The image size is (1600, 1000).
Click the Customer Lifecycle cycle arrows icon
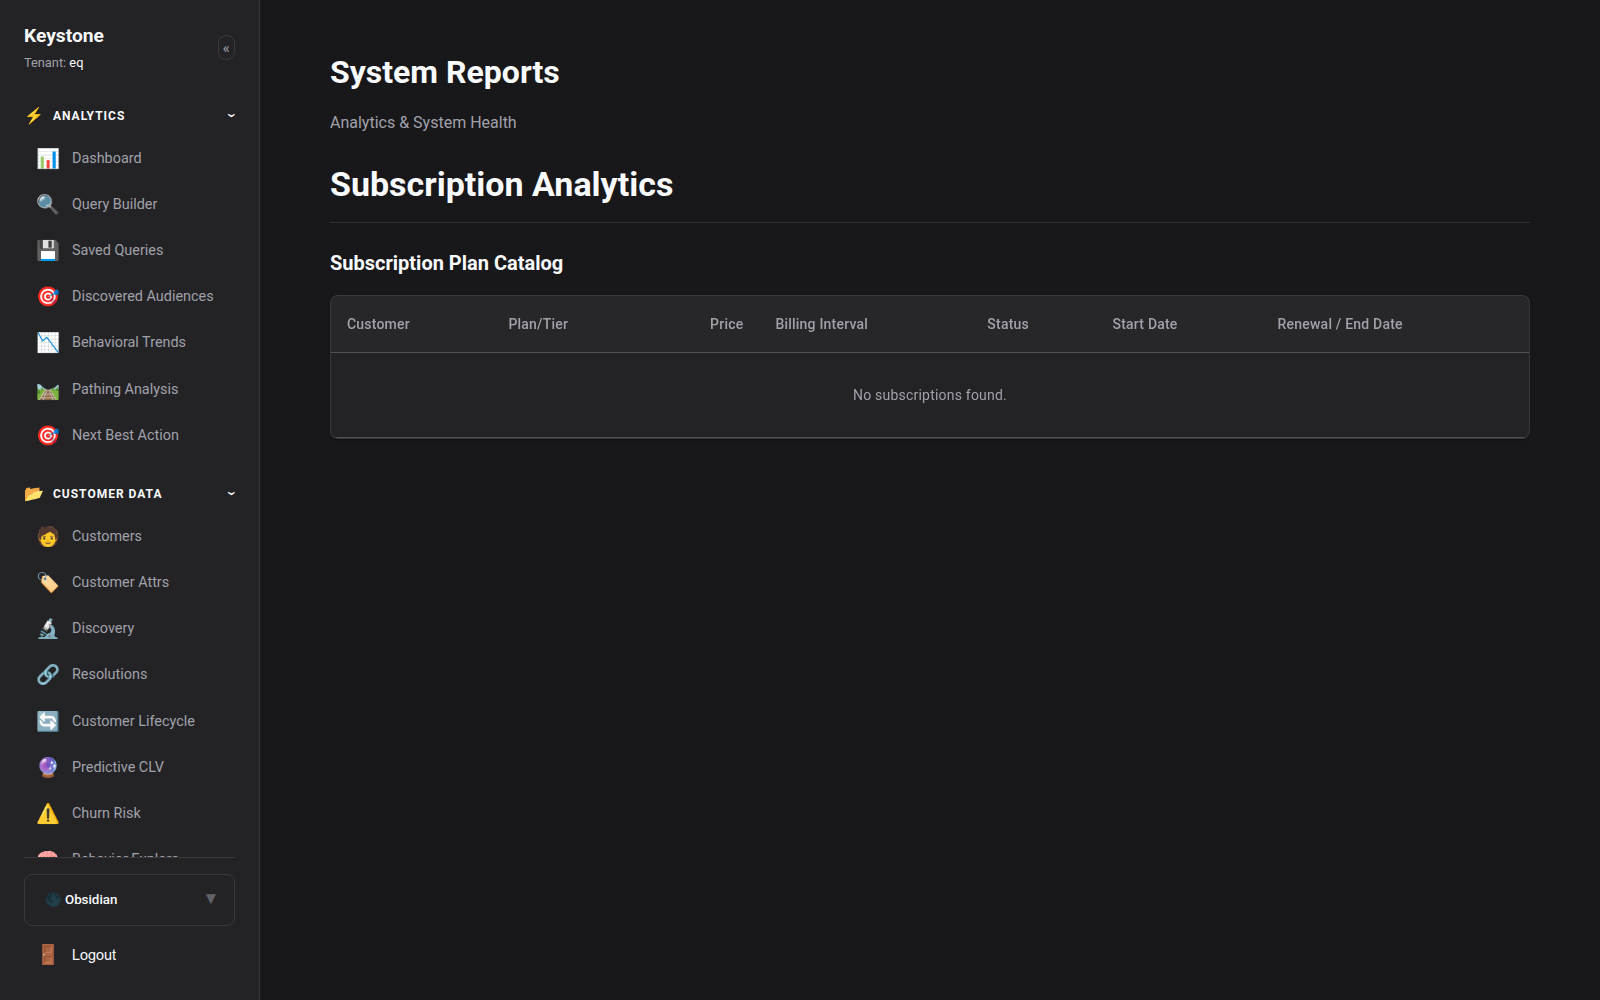48,722
